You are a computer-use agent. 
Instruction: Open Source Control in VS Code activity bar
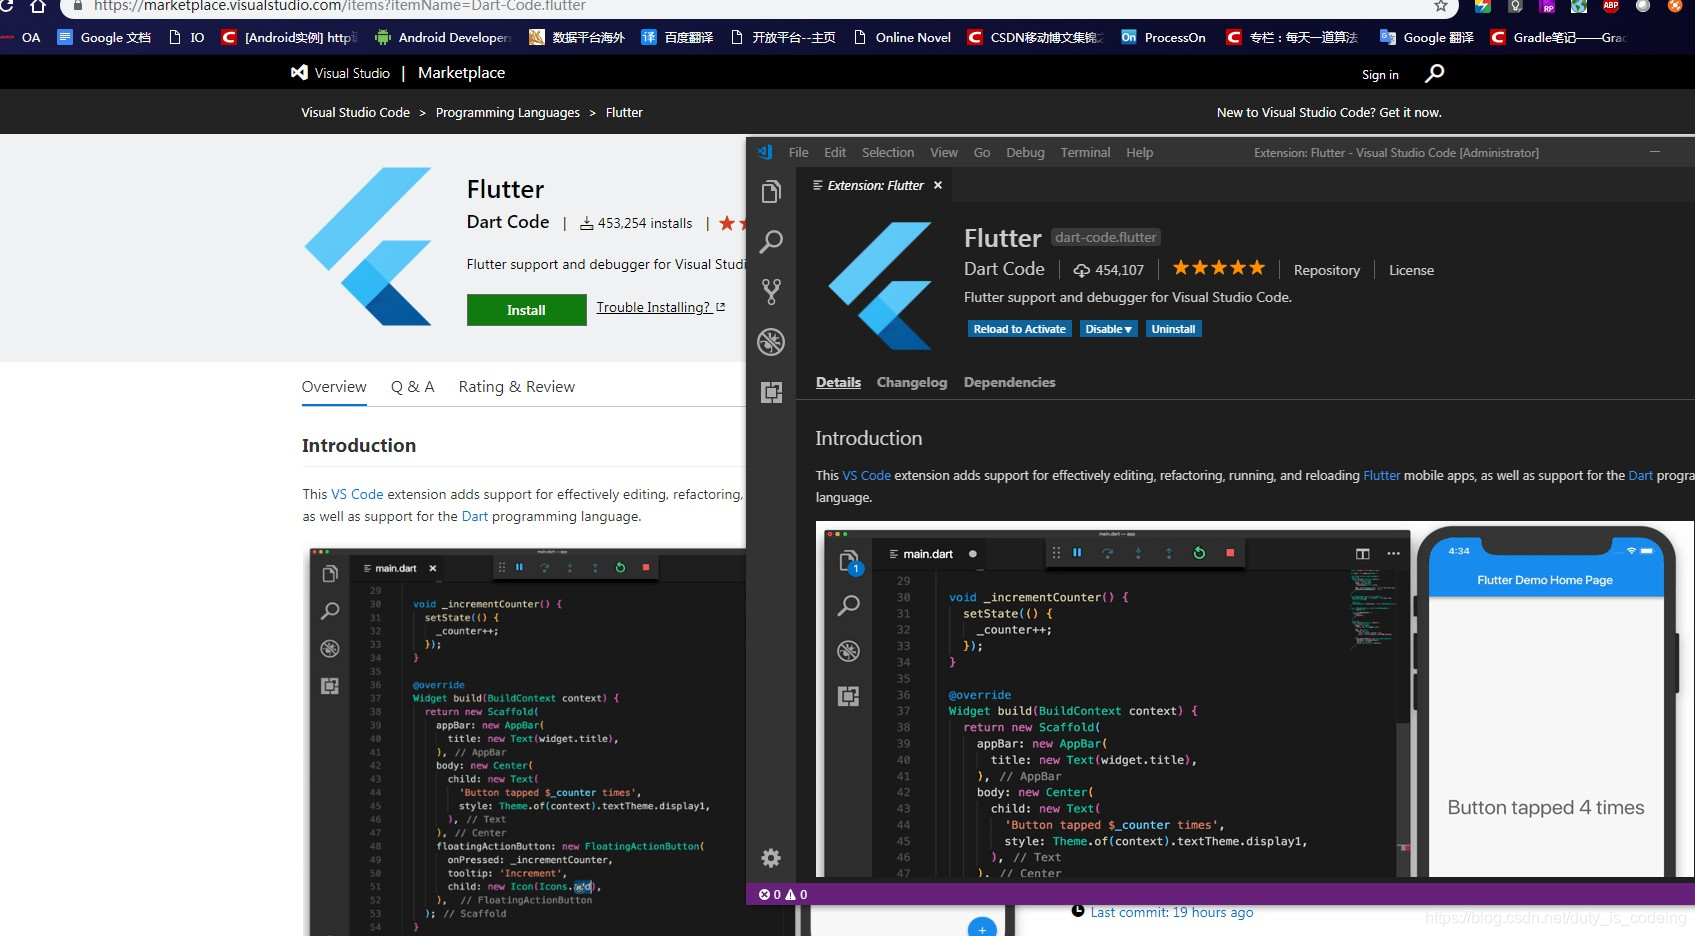pyautogui.click(x=771, y=291)
